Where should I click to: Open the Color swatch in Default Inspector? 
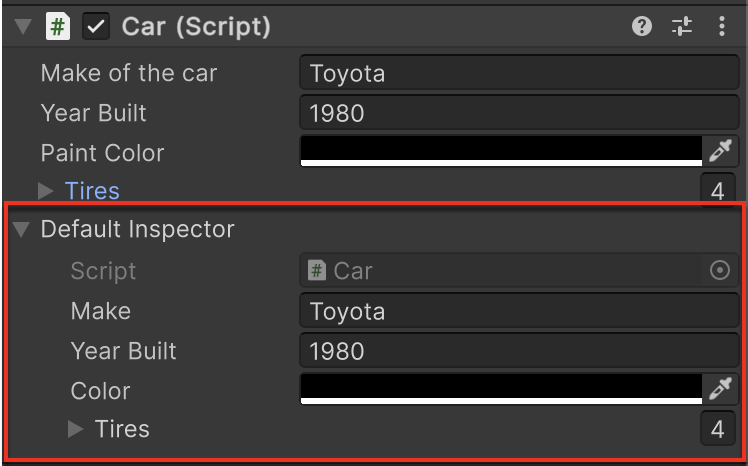coord(501,389)
